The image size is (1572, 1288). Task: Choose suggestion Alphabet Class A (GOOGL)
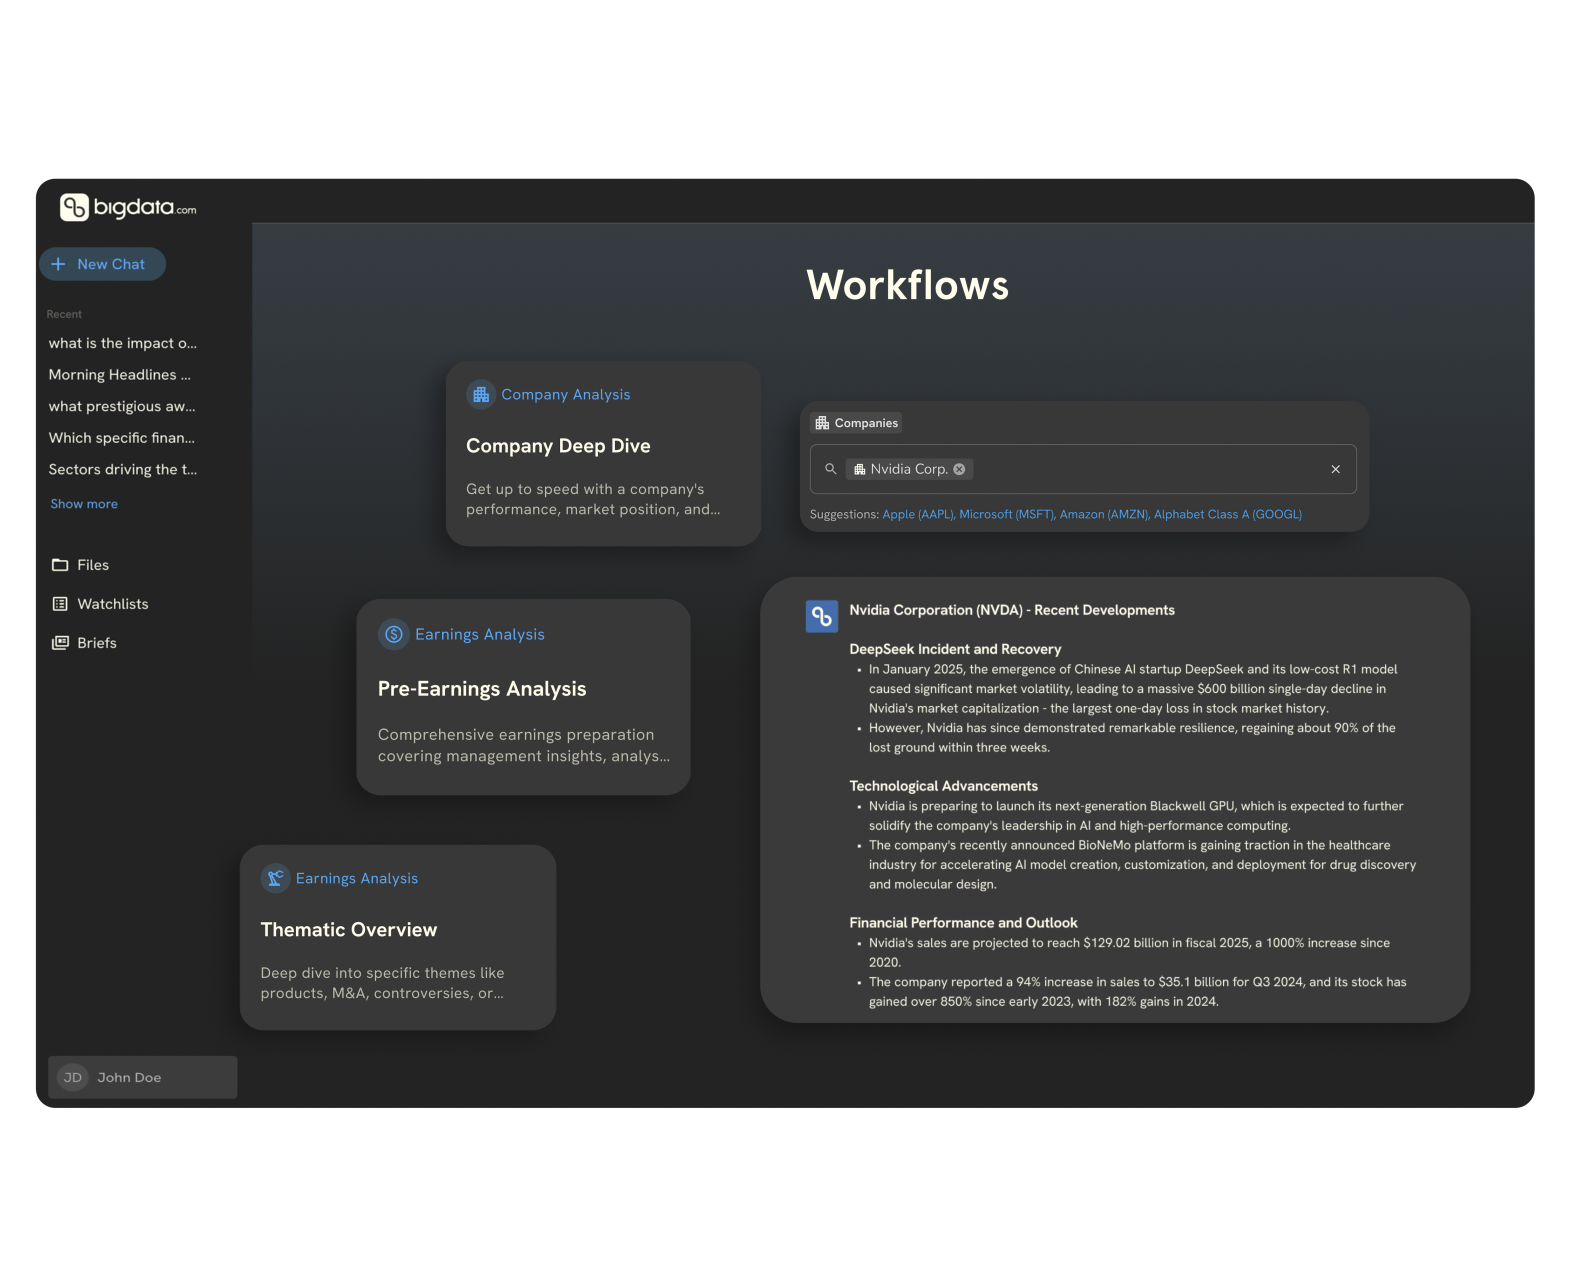coord(1228,514)
